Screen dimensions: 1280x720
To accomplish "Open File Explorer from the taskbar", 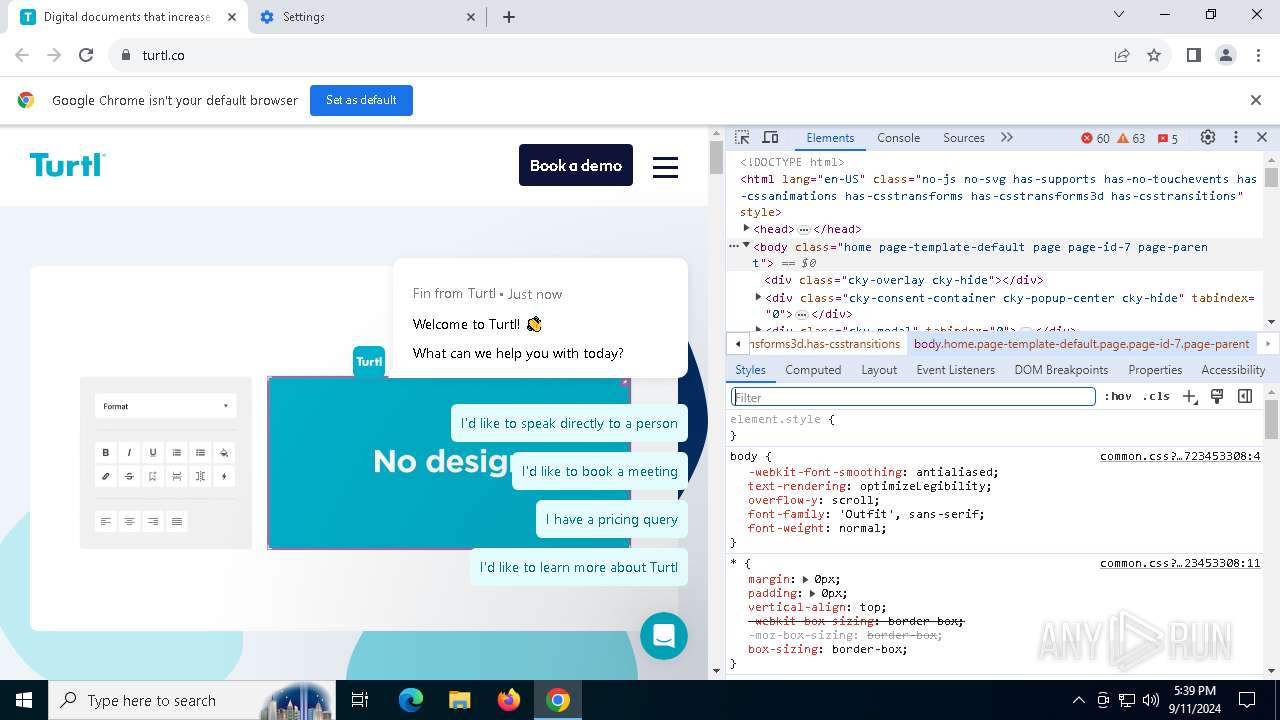I will [459, 700].
